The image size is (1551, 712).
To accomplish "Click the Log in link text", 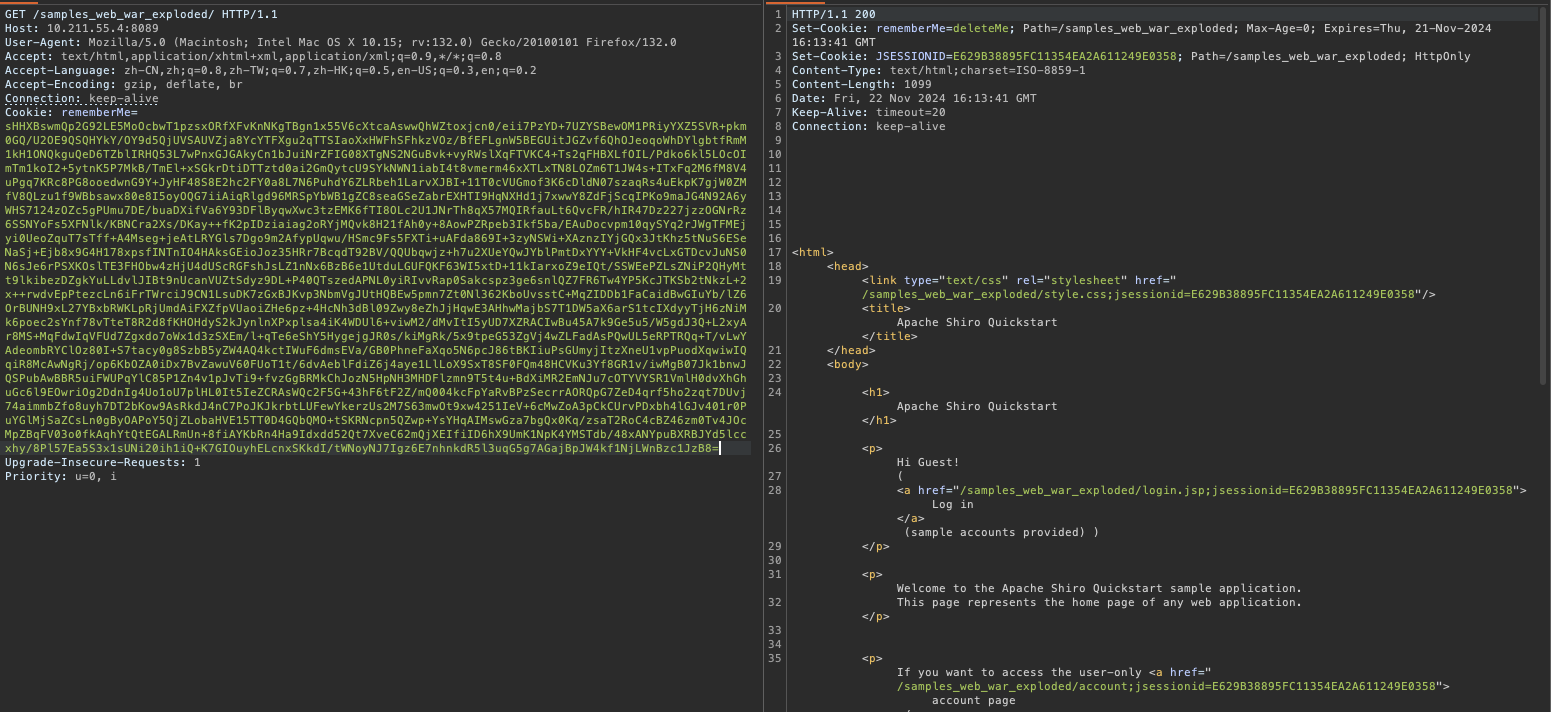I will [x=952, y=504].
